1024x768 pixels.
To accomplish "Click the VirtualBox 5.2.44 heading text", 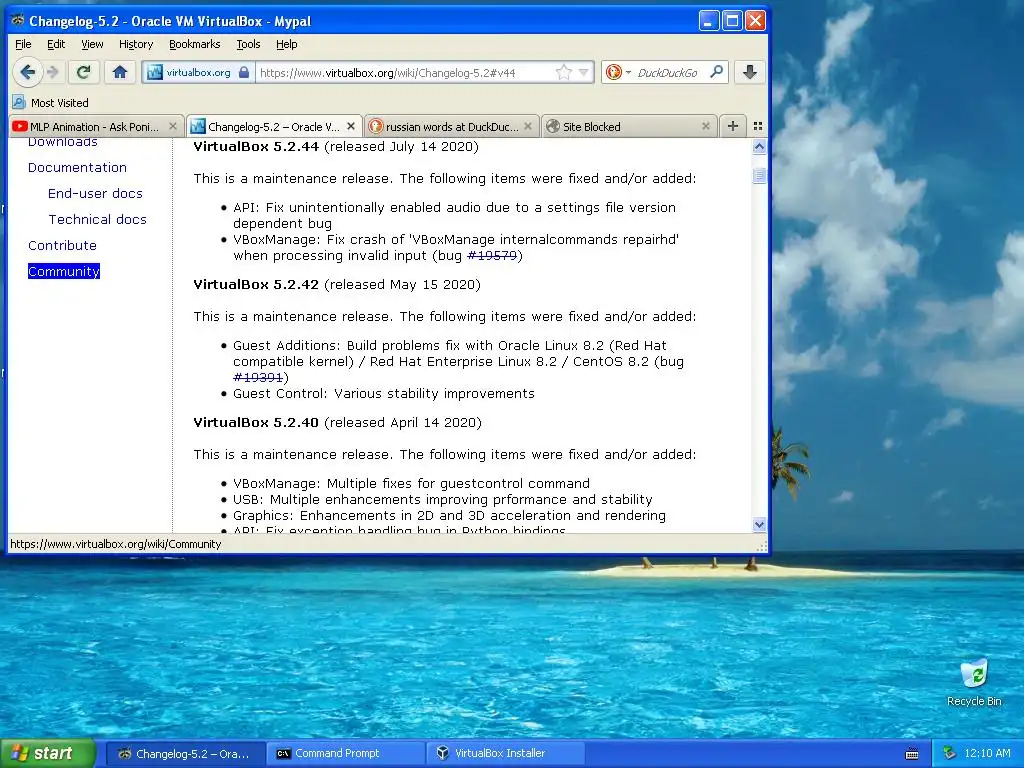I will coord(256,146).
